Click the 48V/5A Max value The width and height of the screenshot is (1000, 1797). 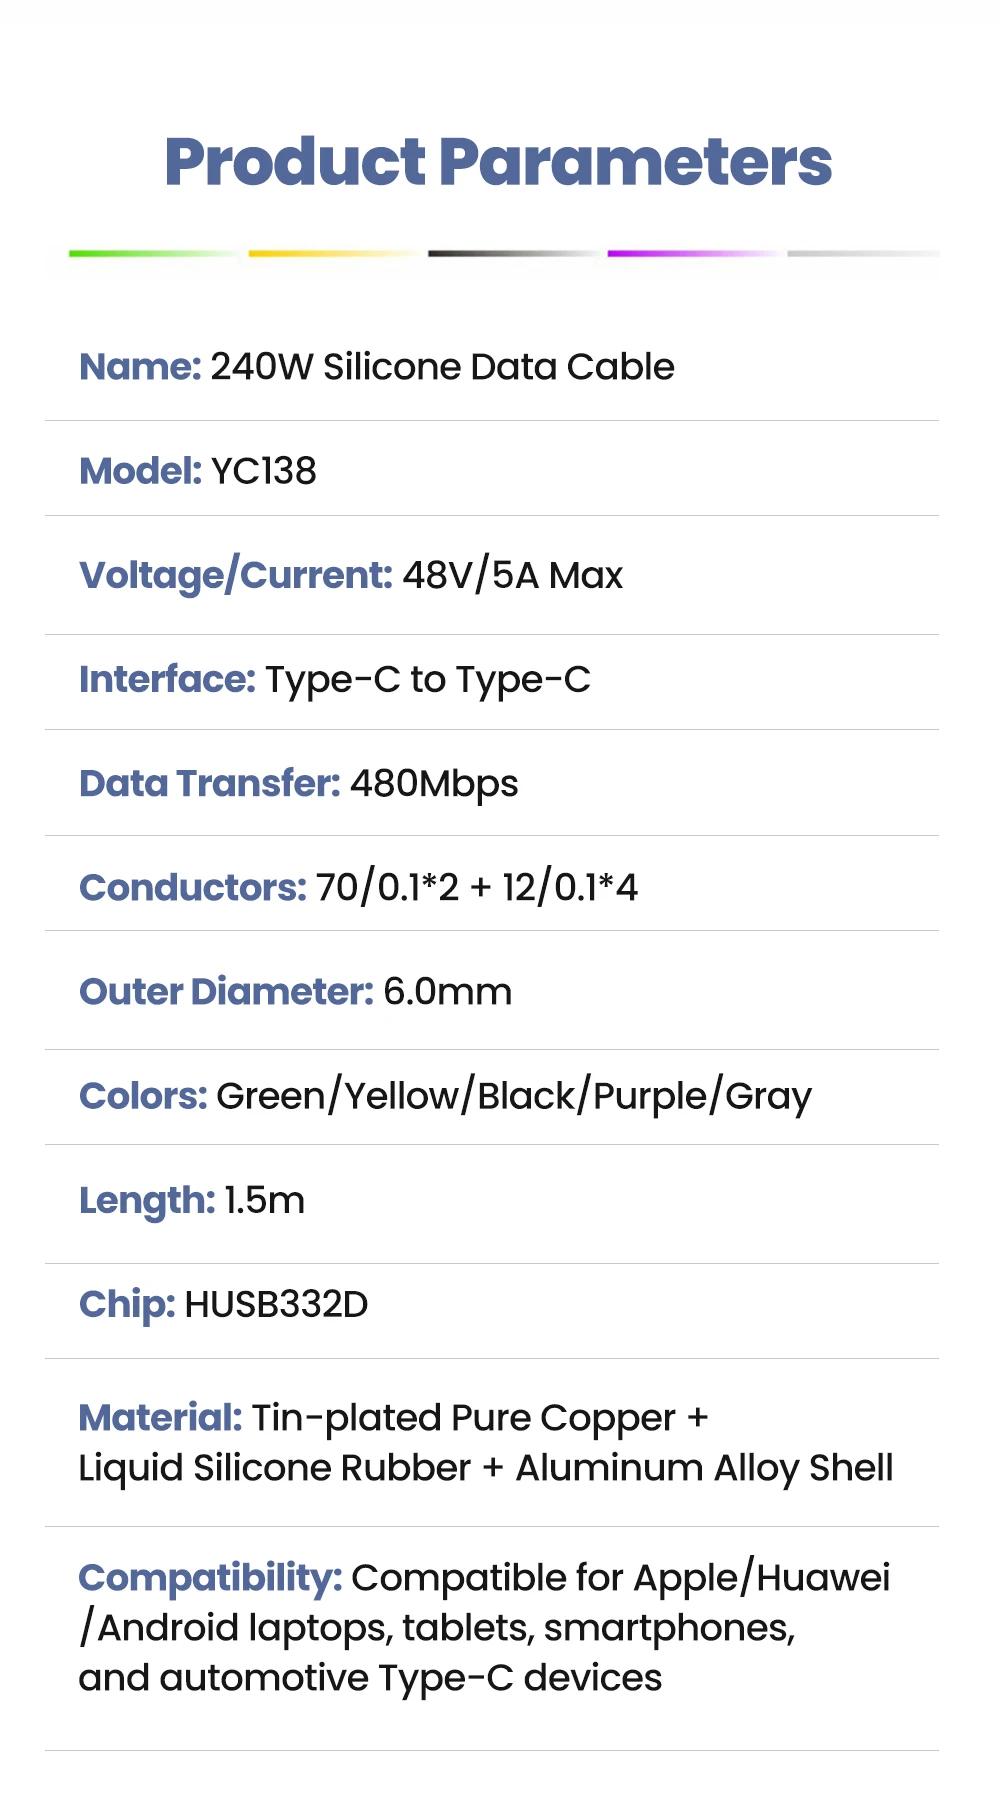512,575
